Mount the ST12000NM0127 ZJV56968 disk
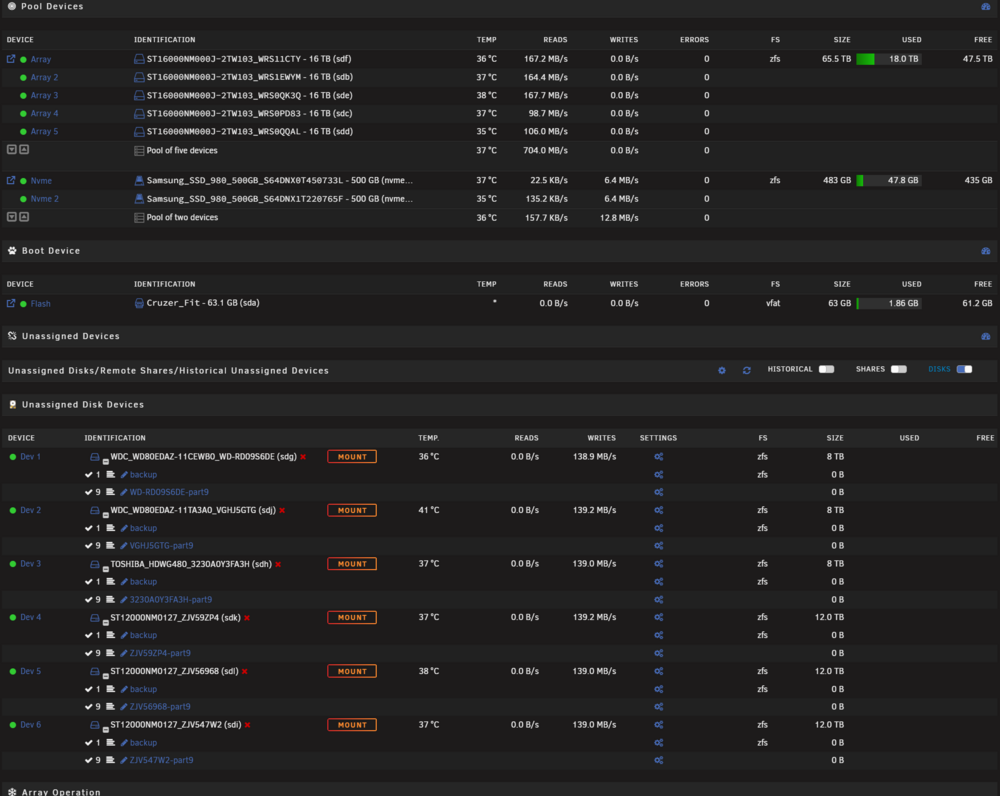The width and height of the screenshot is (1000, 796). (x=352, y=671)
